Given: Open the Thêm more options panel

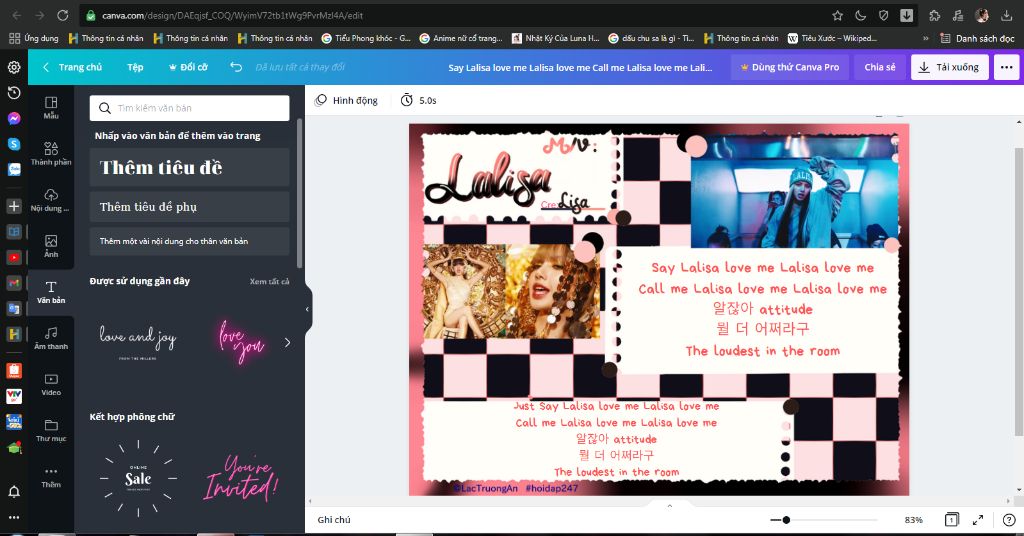Looking at the screenshot, I should [x=51, y=477].
